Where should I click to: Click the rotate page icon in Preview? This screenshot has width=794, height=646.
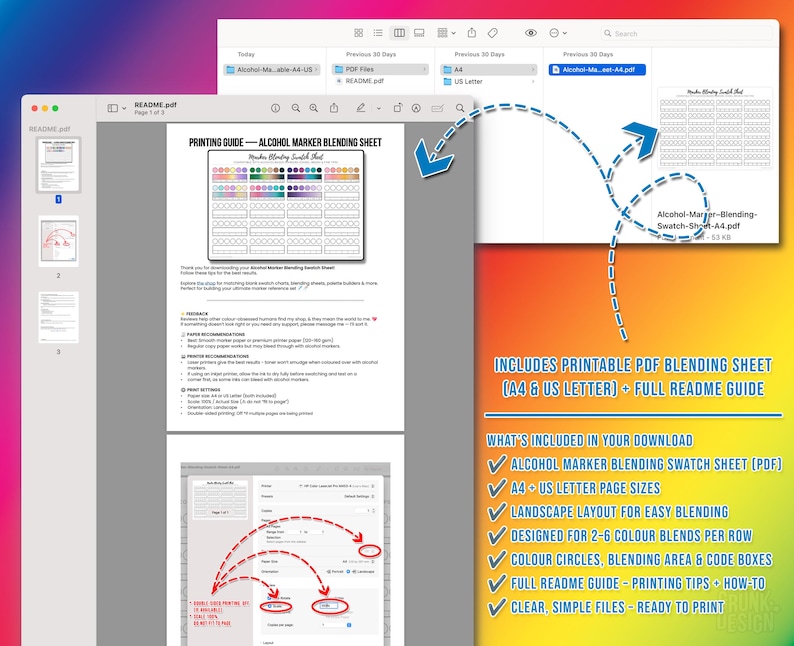pos(398,108)
